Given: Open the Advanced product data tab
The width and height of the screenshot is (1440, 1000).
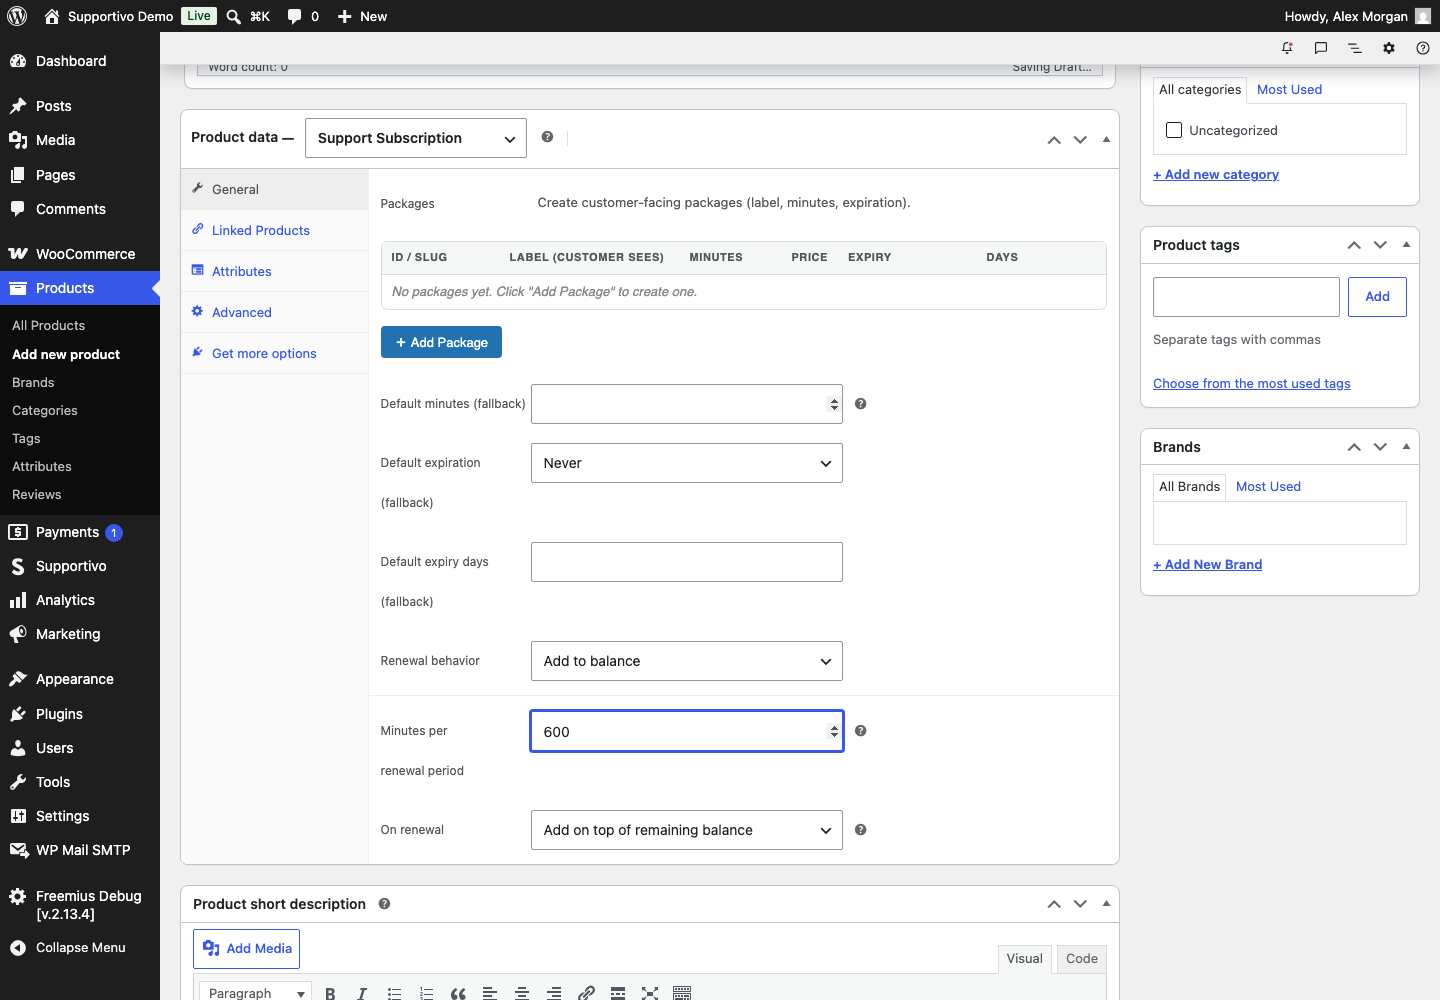Looking at the screenshot, I should (274, 312).
